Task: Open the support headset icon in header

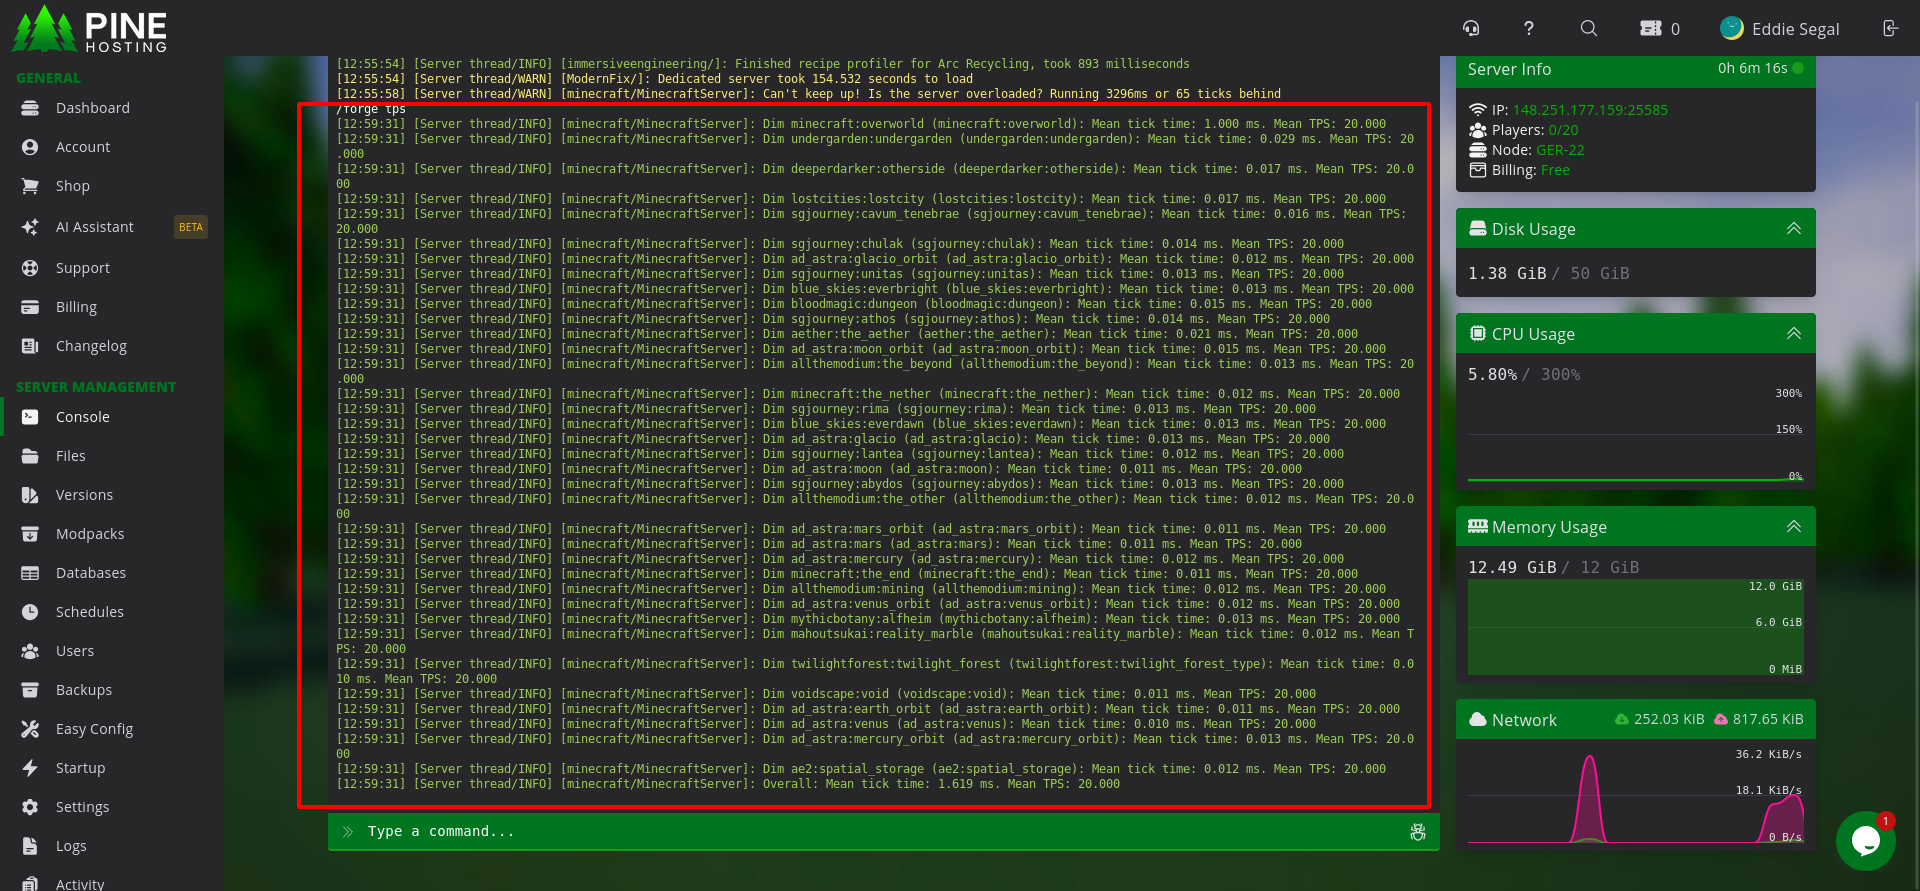Action: pyautogui.click(x=1471, y=28)
